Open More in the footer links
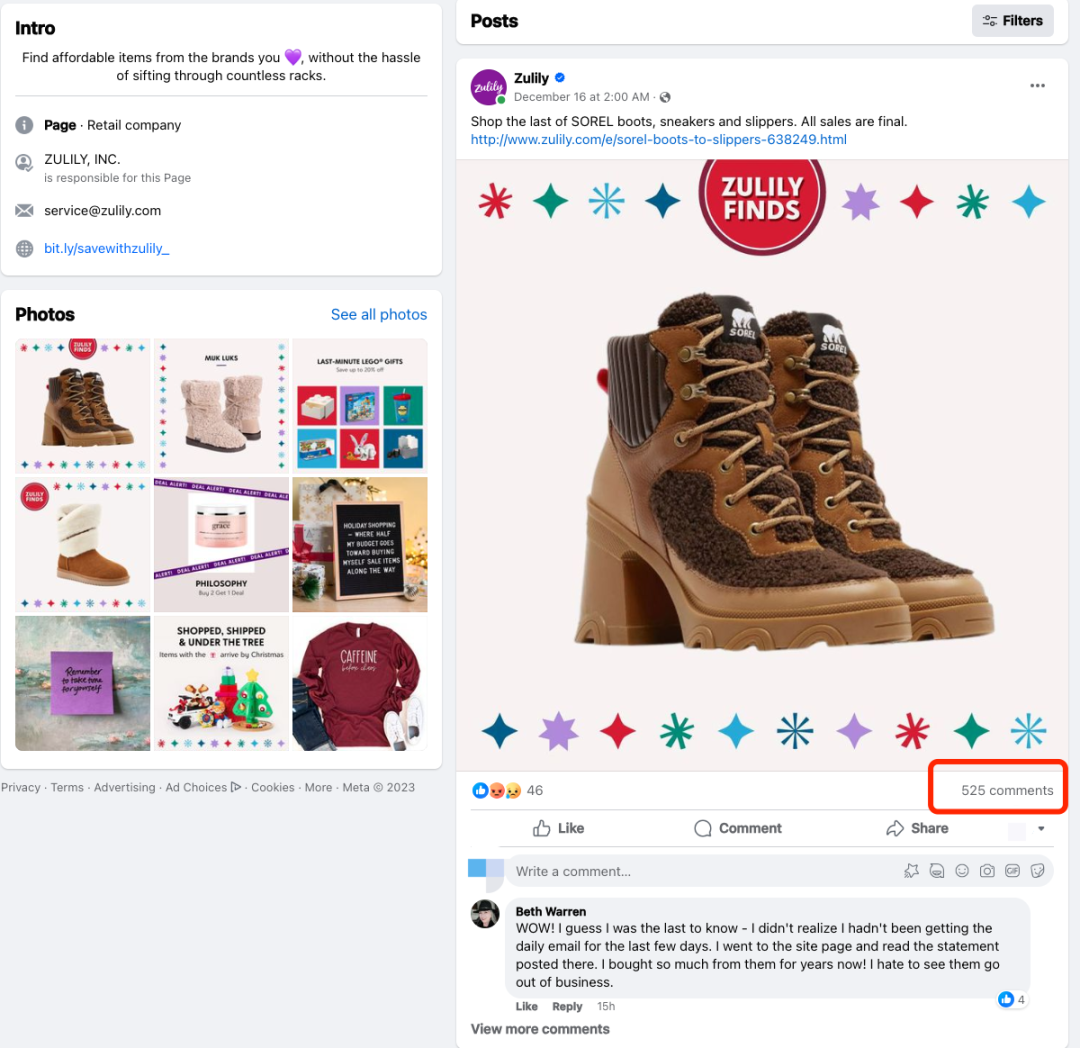The image size is (1080, 1048). [x=318, y=787]
